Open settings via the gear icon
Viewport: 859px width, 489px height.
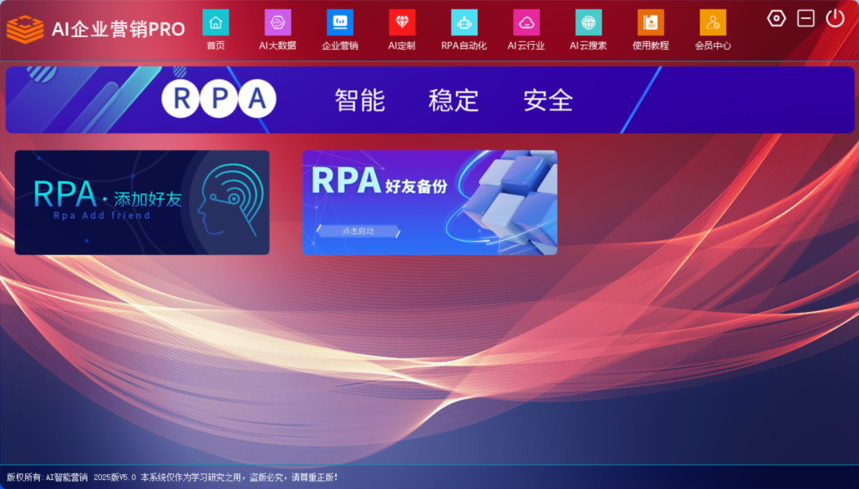[776, 18]
